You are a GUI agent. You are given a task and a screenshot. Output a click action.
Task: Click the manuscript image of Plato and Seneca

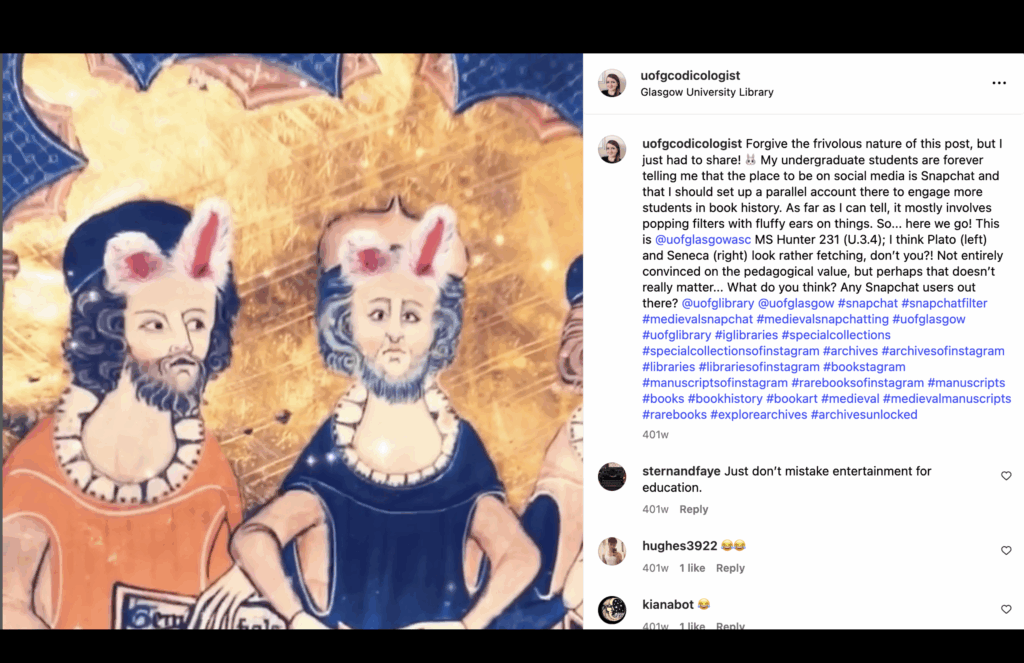[292, 341]
